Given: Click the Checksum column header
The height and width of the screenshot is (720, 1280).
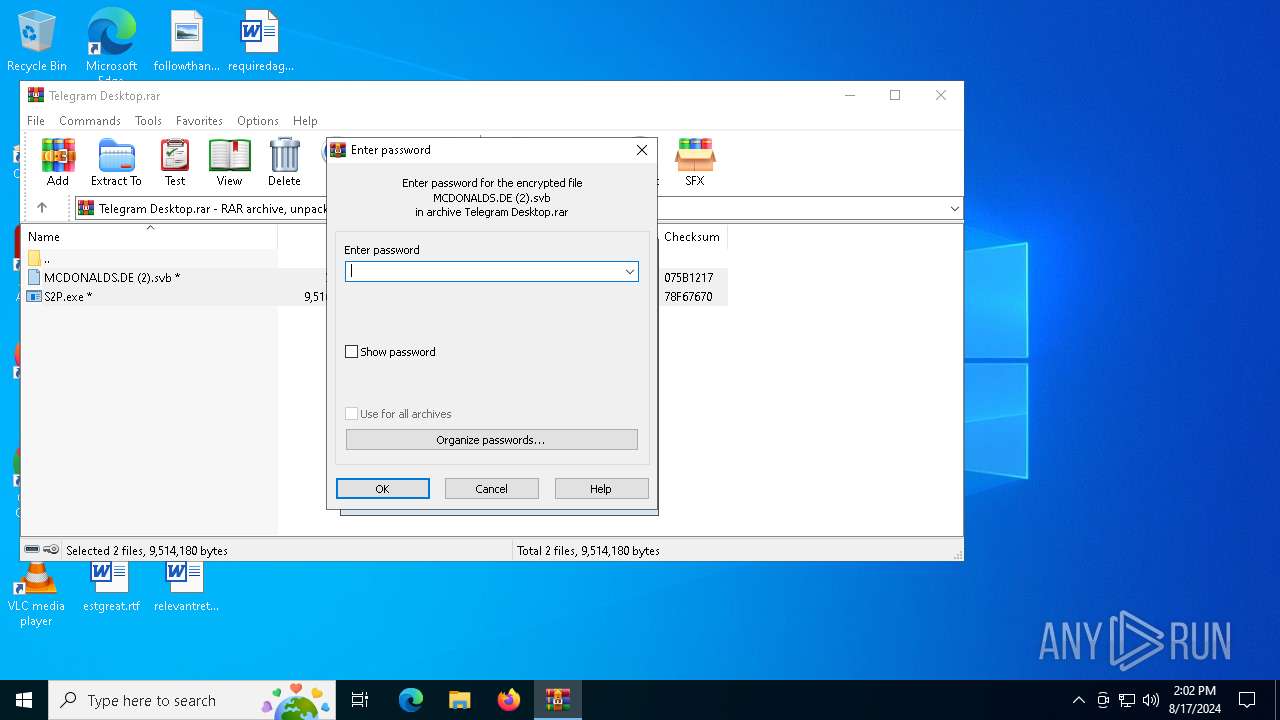Looking at the screenshot, I should click(x=692, y=237).
